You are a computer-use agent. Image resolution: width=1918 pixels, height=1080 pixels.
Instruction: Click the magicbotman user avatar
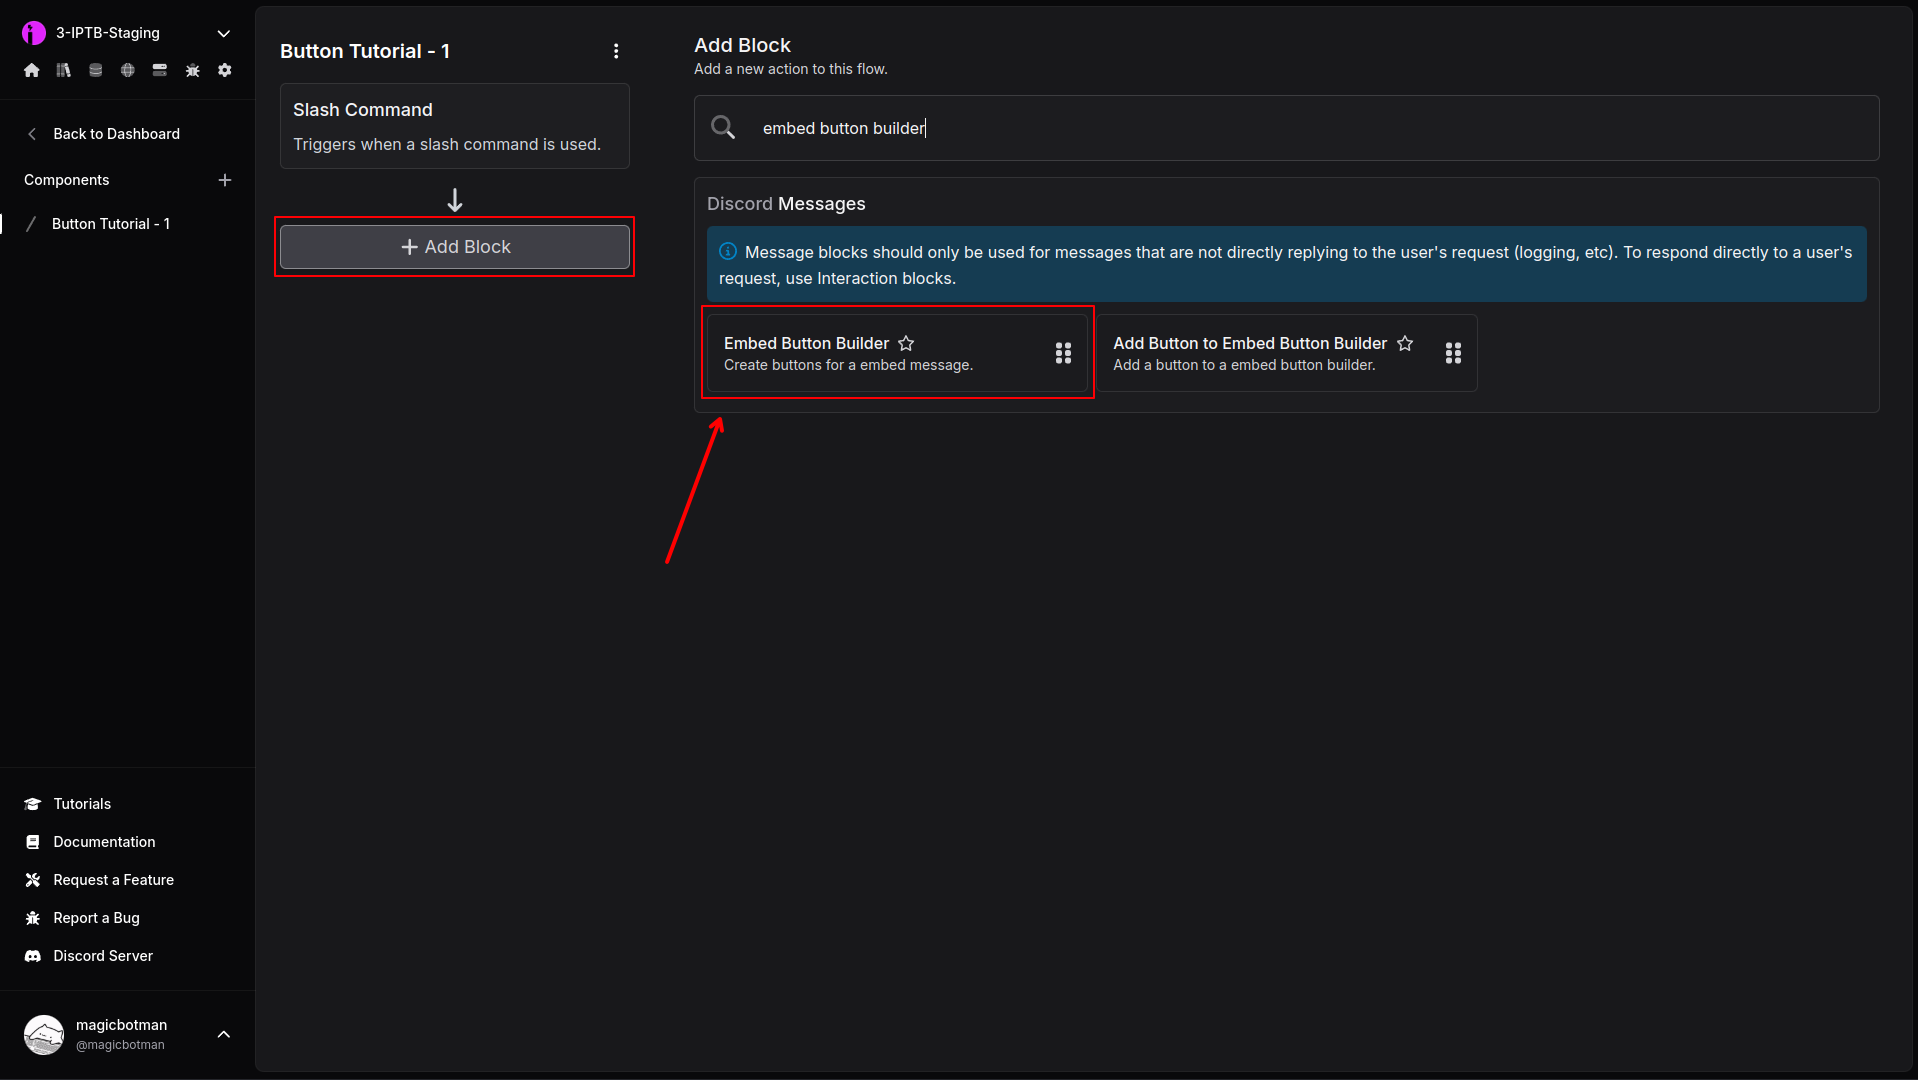[x=44, y=1035]
